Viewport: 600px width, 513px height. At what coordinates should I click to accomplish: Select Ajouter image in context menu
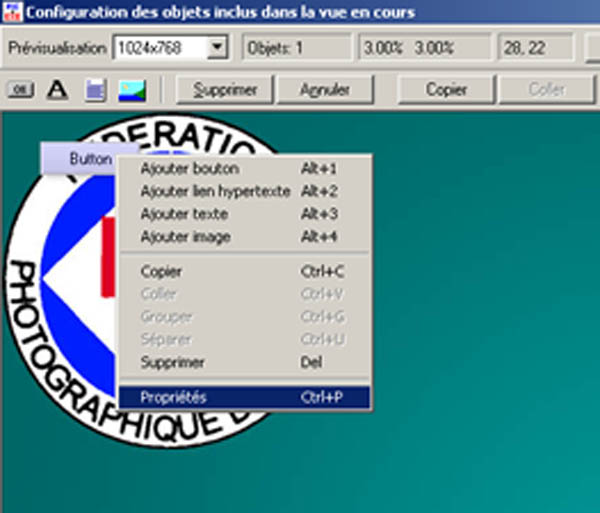coord(245,237)
